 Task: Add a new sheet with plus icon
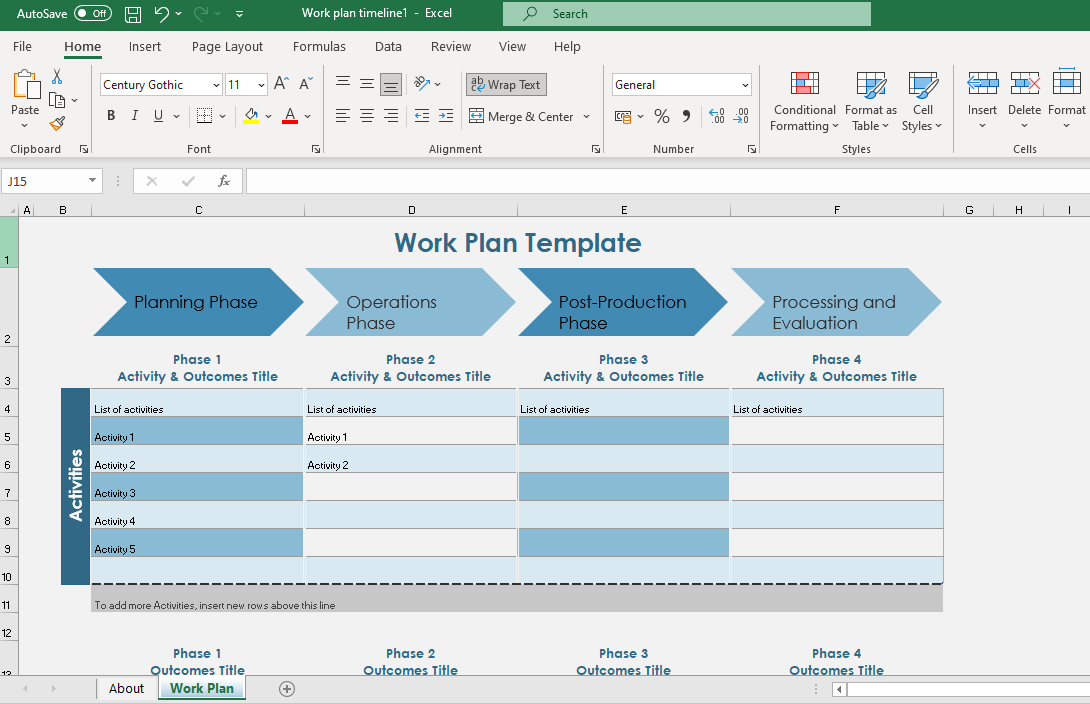coord(287,689)
